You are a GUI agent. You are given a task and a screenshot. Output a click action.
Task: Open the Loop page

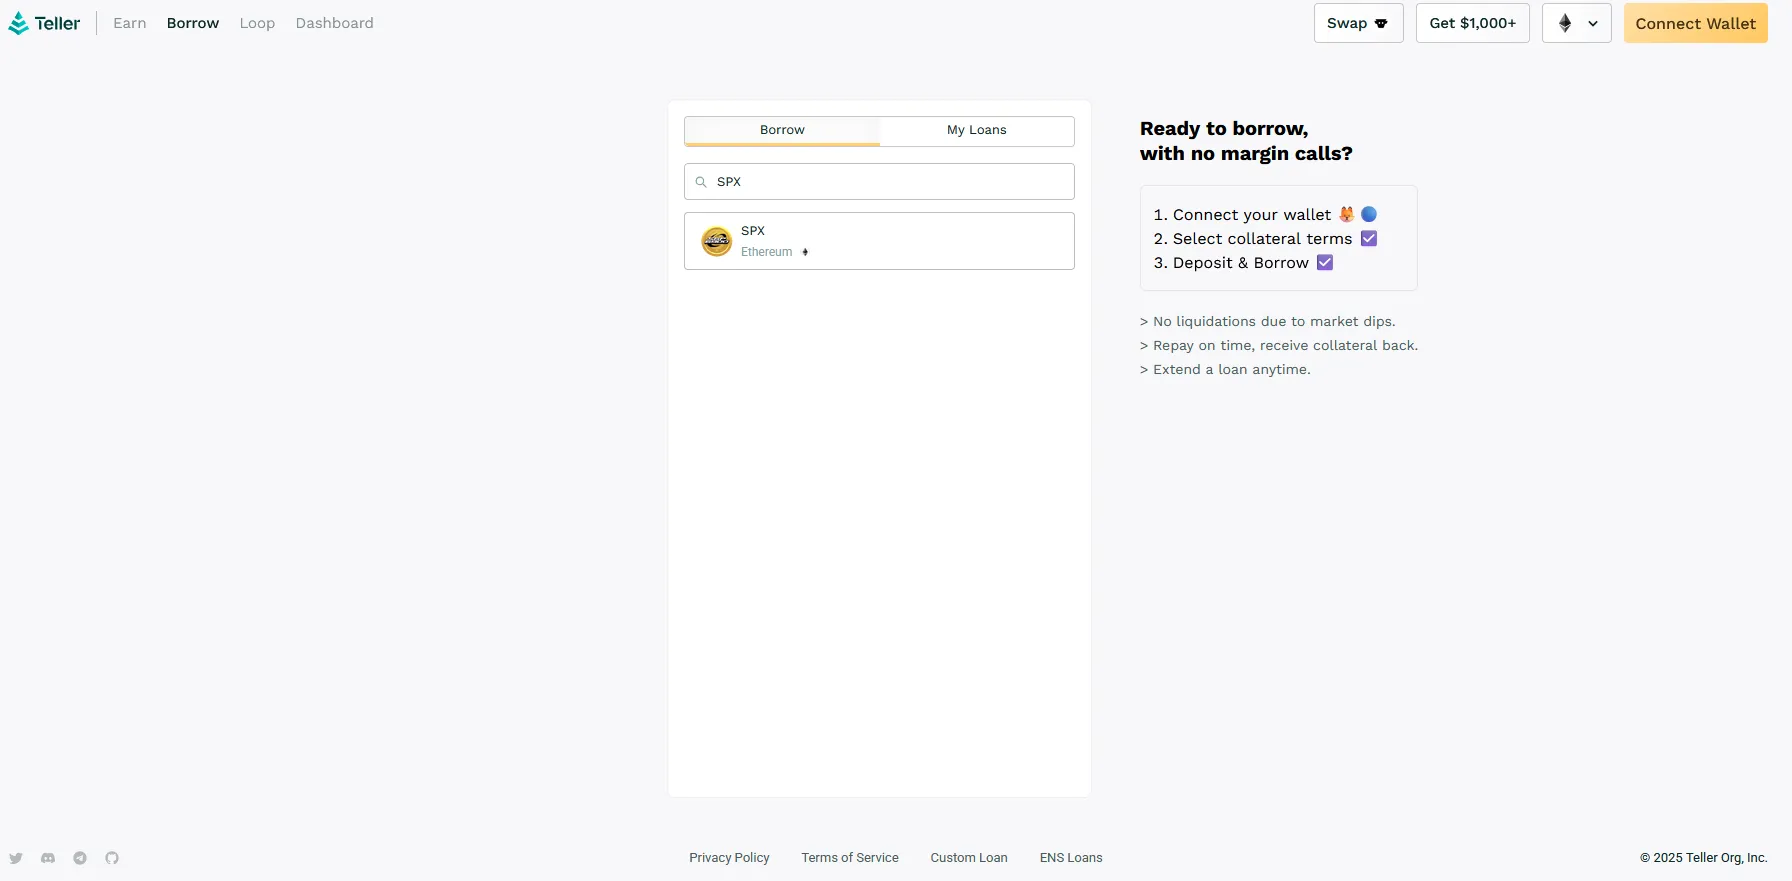pos(257,23)
